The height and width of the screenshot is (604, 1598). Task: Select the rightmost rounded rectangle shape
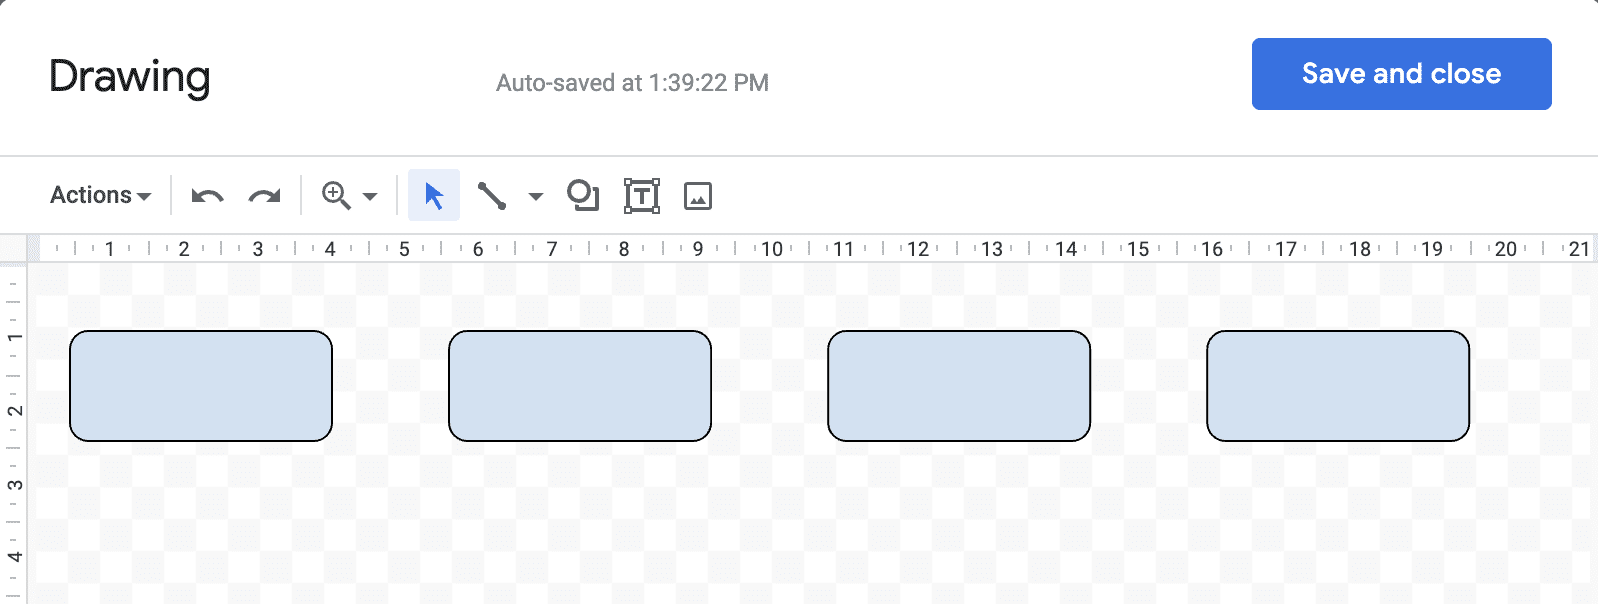pyautogui.click(x=1338, y=385)
